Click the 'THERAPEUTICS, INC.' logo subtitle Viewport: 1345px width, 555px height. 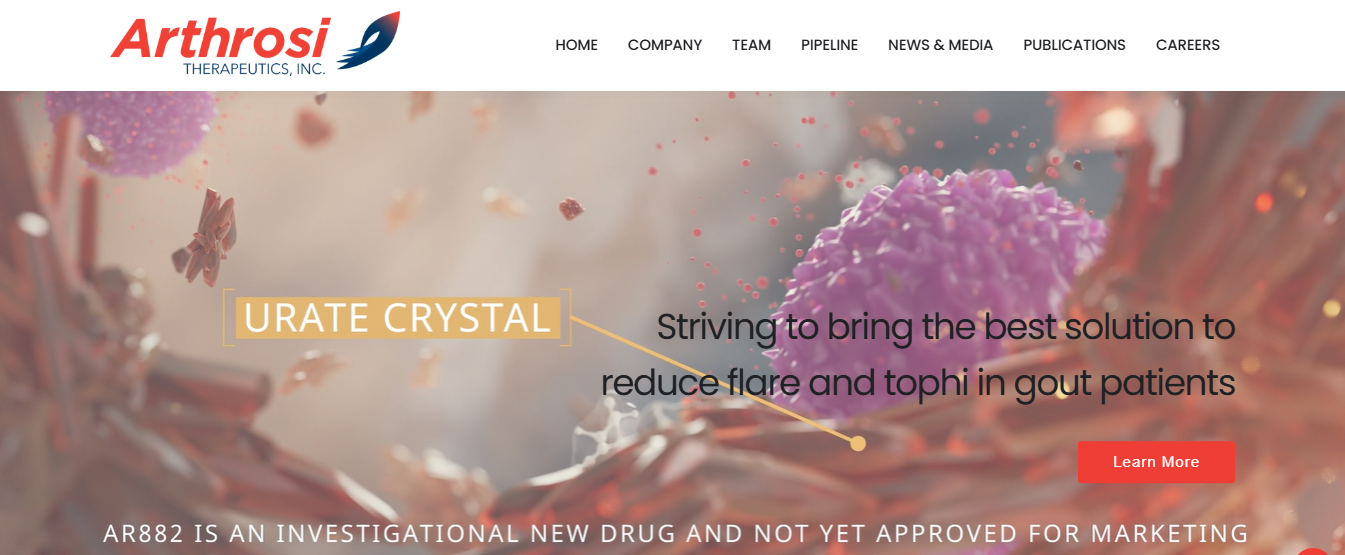point(254,69)
